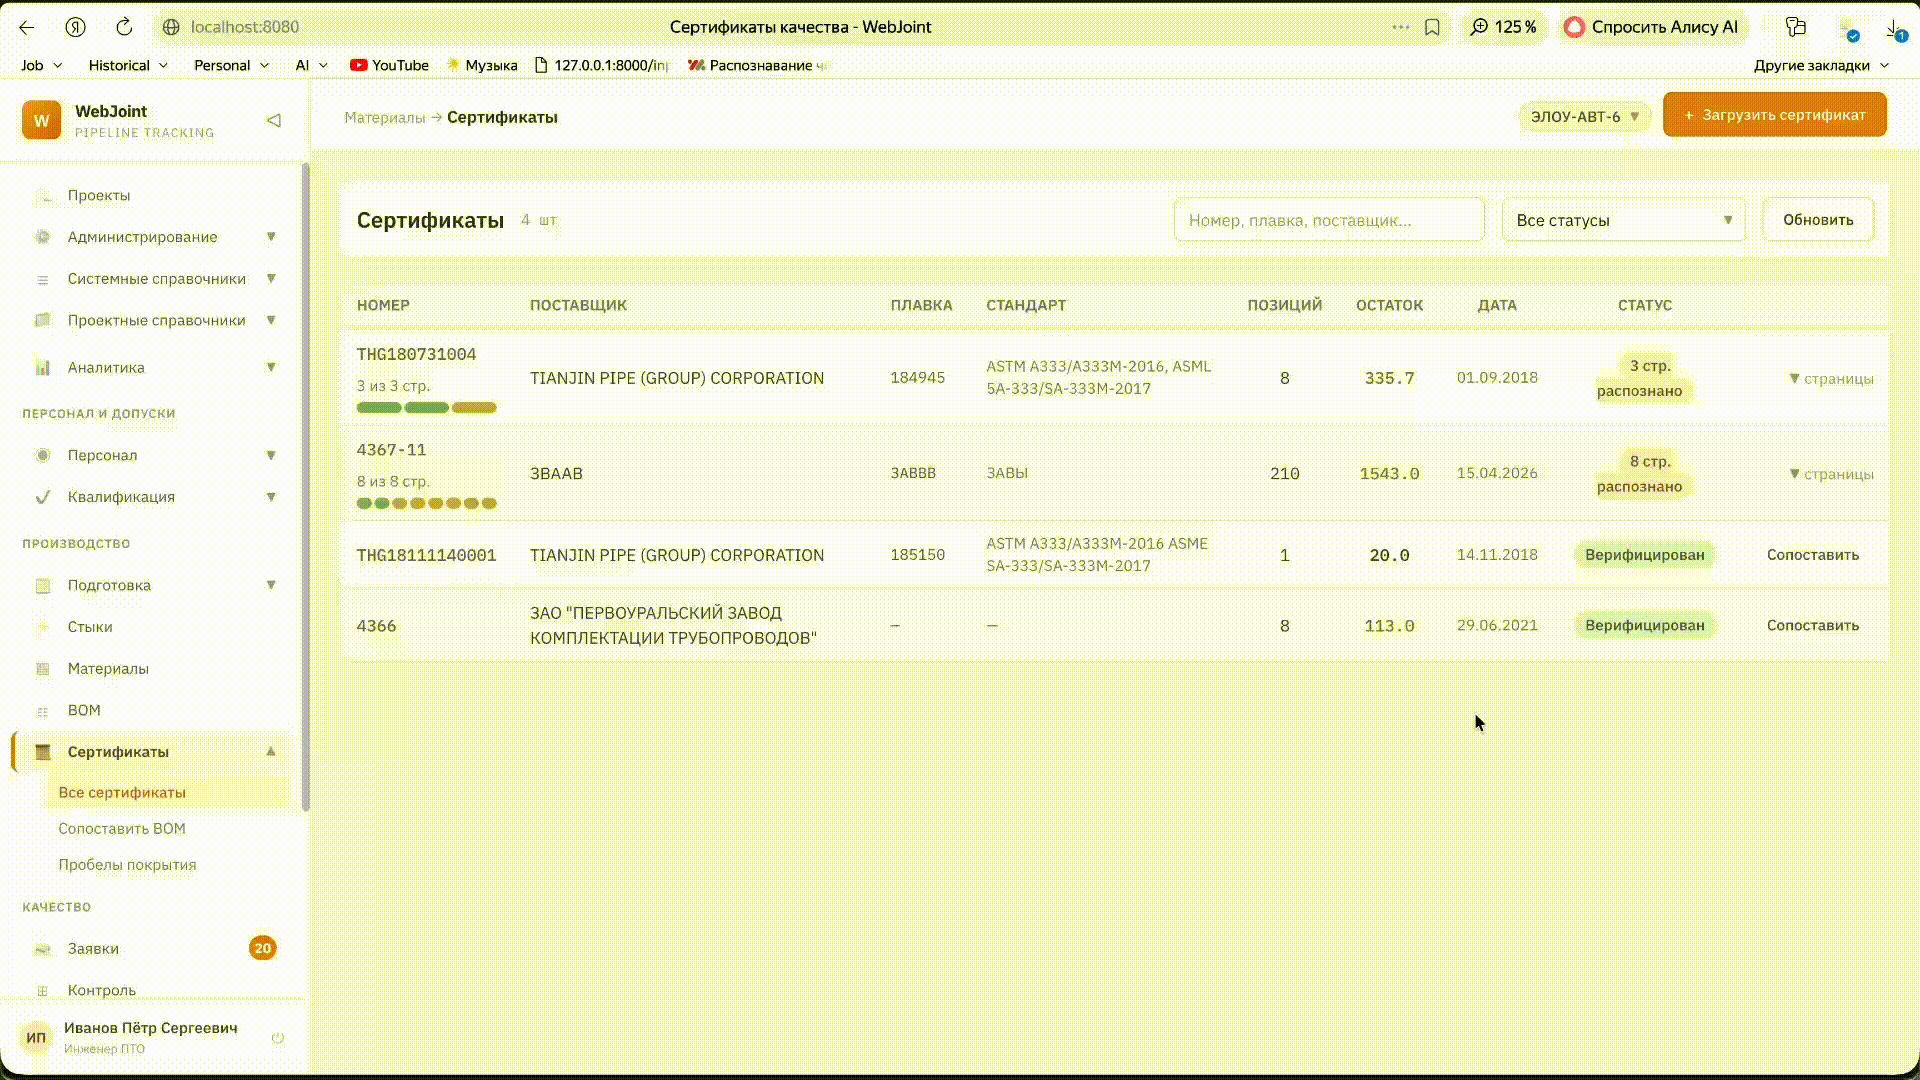This screenshot has height=1080, width=1920.
Task: Open Другие закладки folder
Action: pos(1821,65)
